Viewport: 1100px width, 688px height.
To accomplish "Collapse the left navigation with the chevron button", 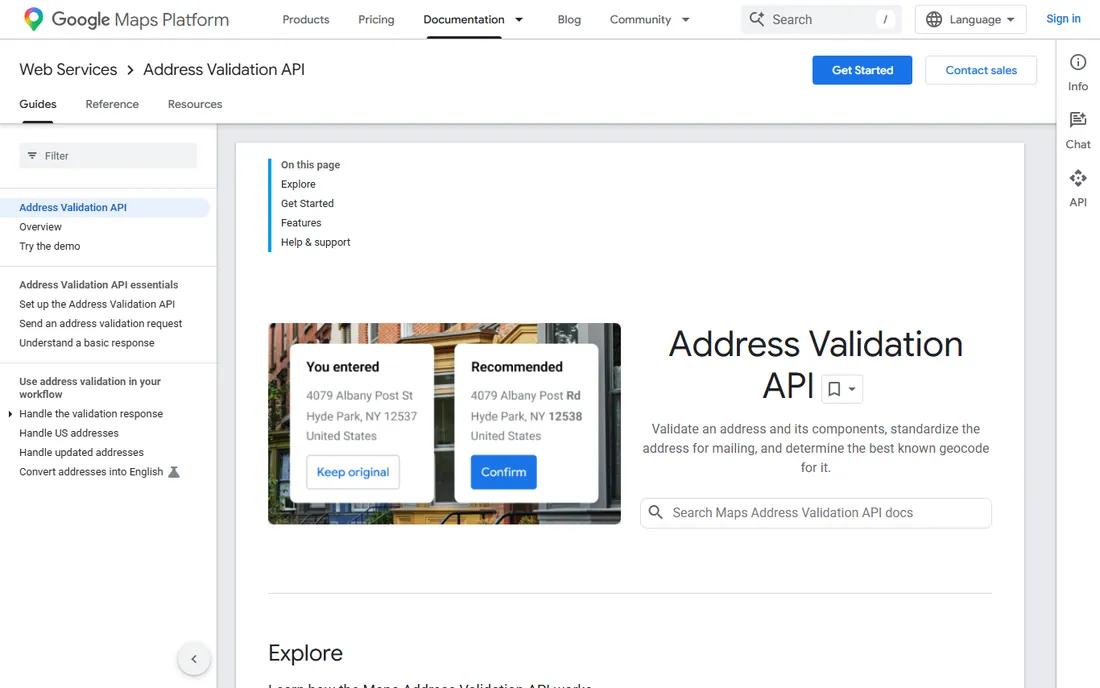I will [x=194, y=659].
